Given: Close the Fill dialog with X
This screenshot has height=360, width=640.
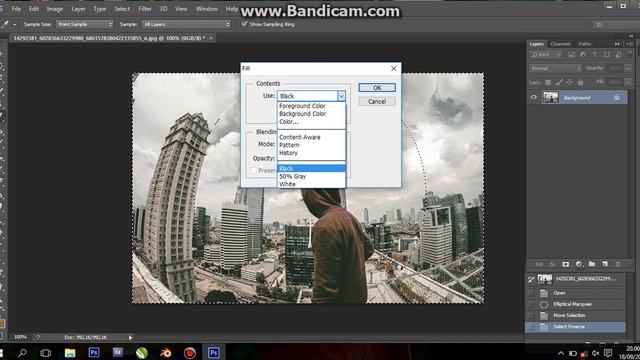Looking at the screenshot, I should 393,69.
